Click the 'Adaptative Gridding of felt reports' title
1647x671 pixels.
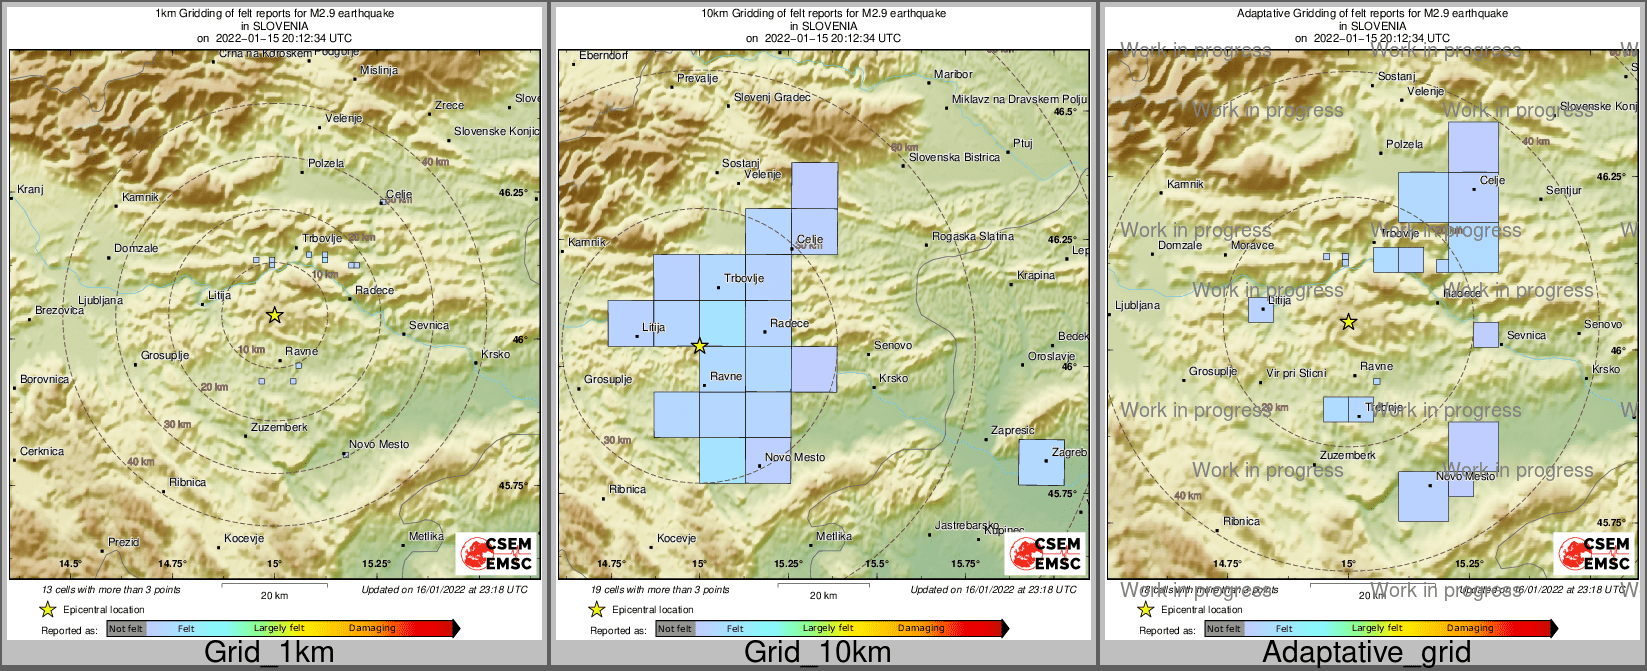(1372, 14)
